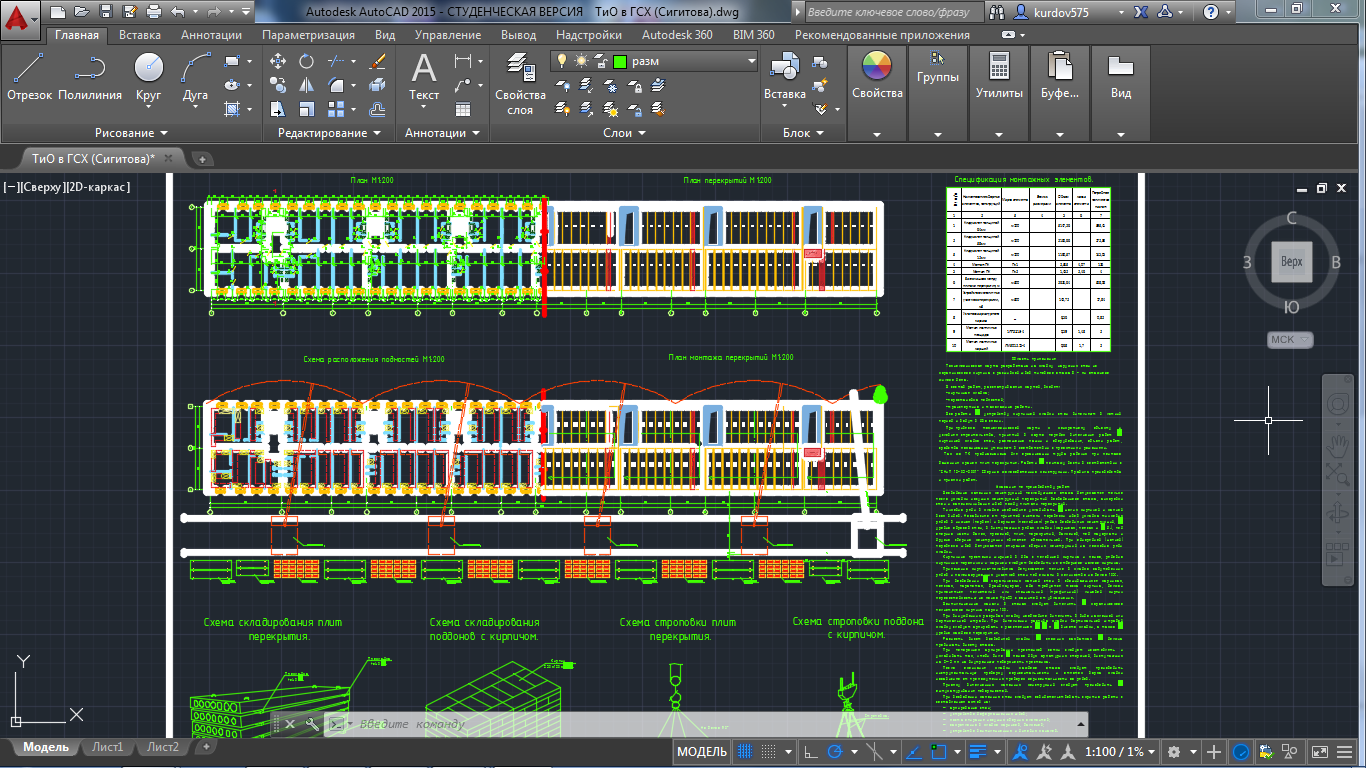Open Свойства слоя (Layer Properties)
The height and width of the screenshot is (768, 1366).
coord(520,84)
